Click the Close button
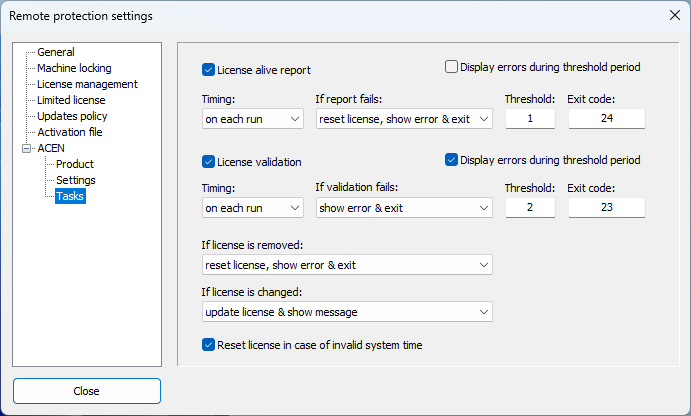Image resolution: width=691 pixels, height=416 pixels. [x=87, y=391]
